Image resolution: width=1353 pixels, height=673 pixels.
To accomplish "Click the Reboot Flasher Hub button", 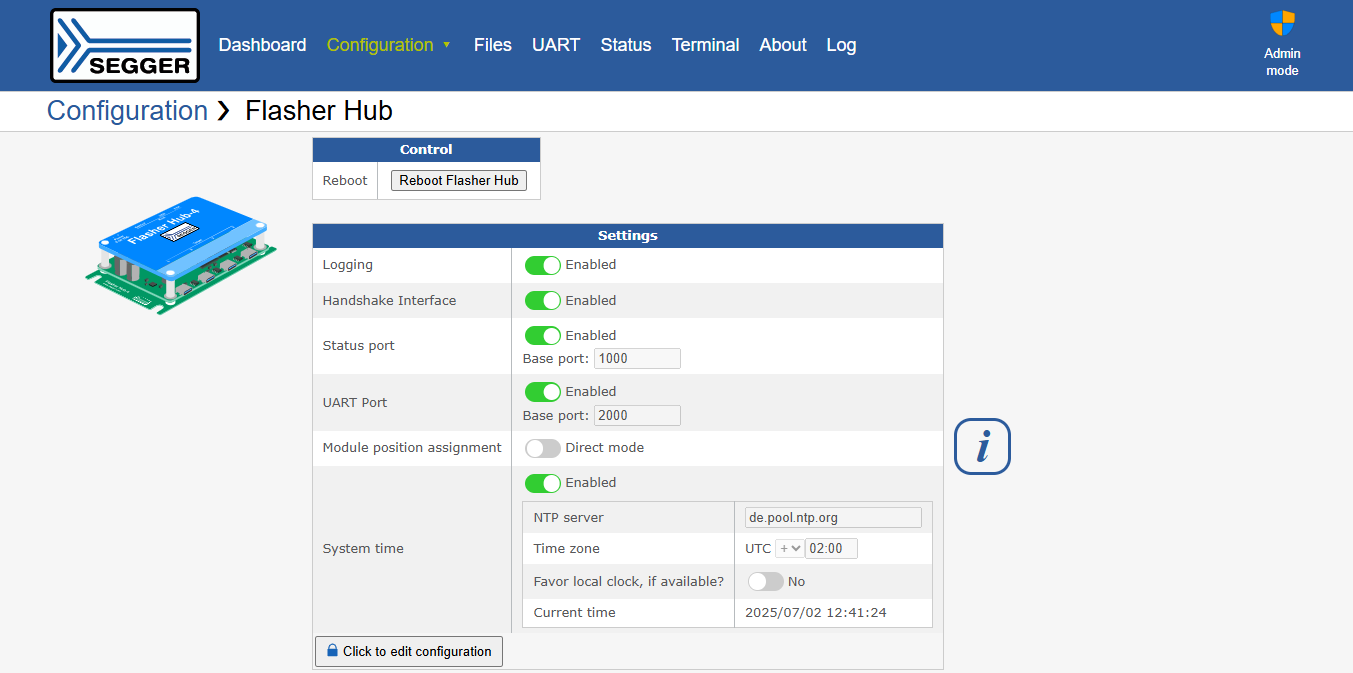I will coord(459,180).
